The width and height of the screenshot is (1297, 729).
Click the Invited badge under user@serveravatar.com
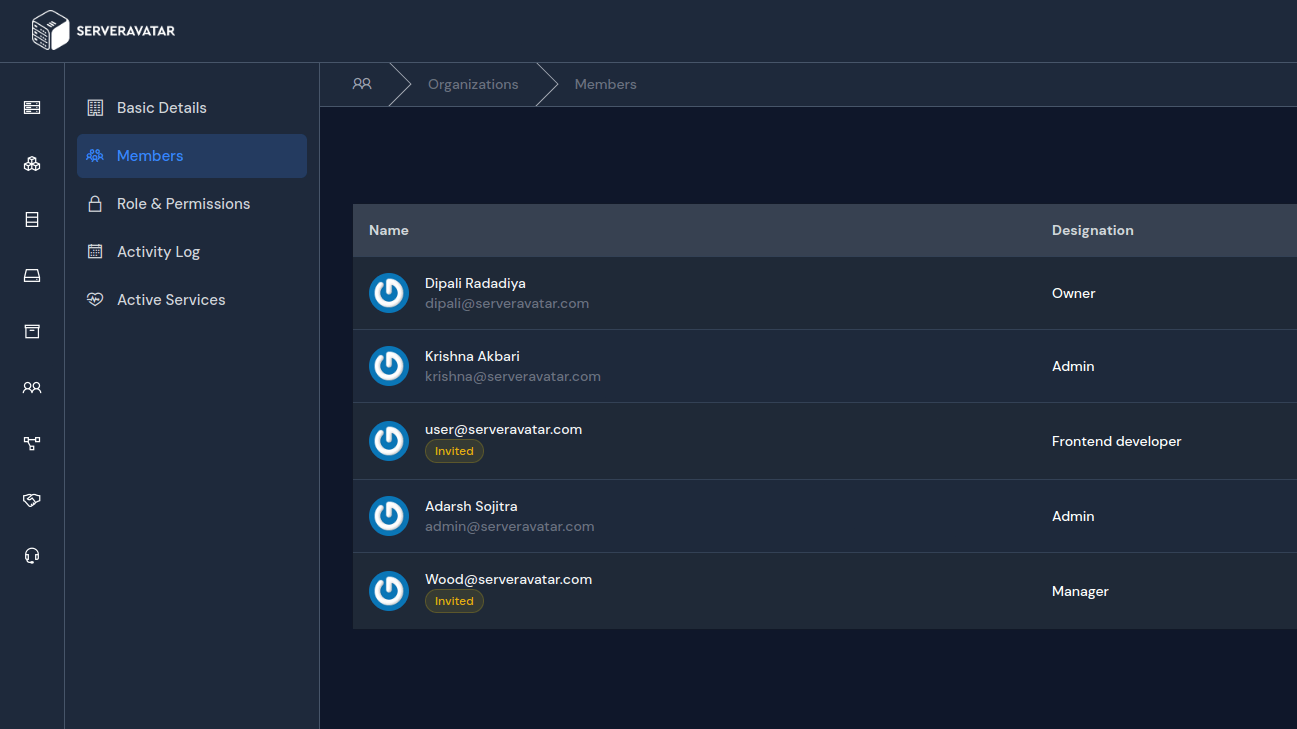[x=454, y=451]
